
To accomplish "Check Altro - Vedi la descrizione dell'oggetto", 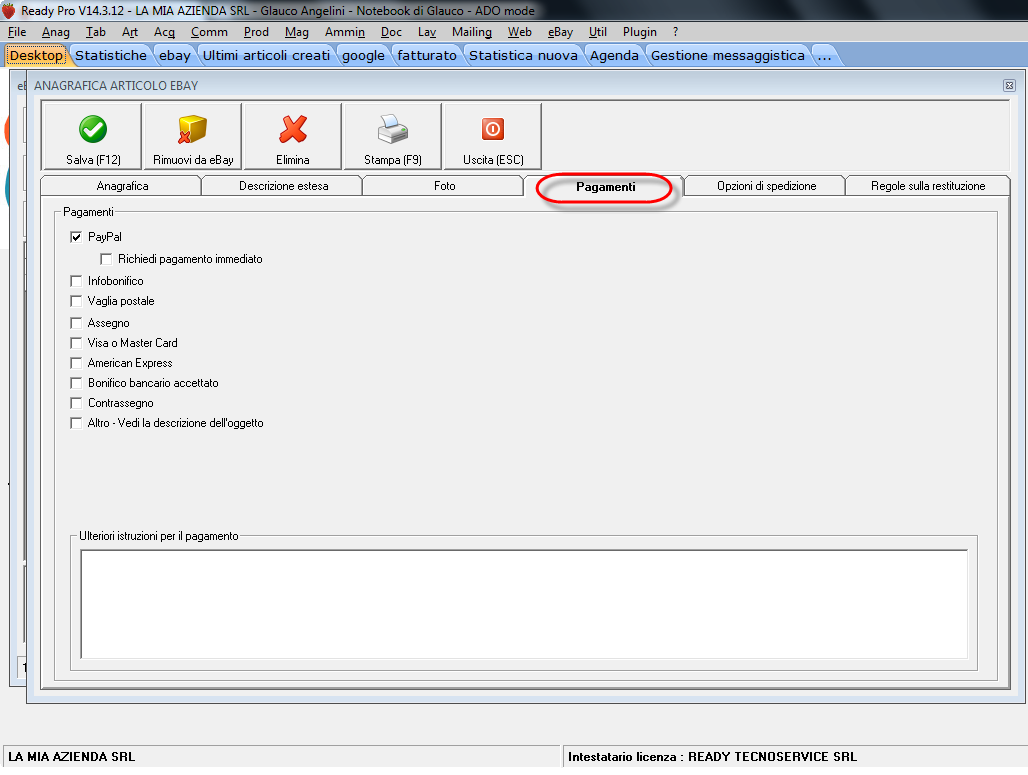I will pos(76,423).
